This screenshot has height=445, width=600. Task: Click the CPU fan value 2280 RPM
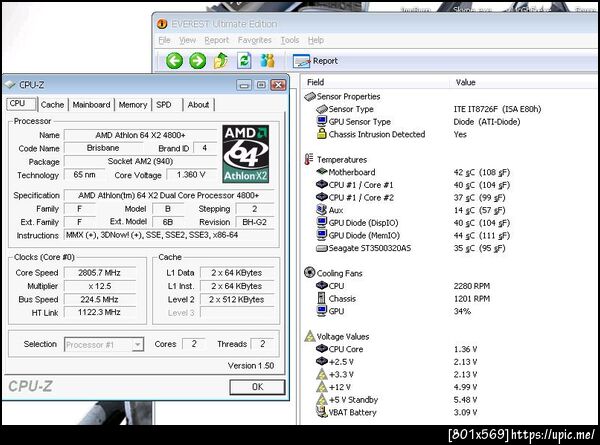tap(472, 286)
